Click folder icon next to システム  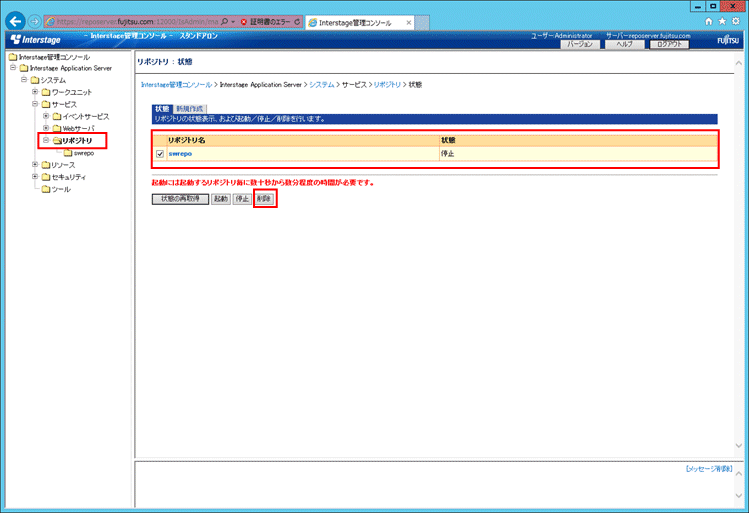35,80
